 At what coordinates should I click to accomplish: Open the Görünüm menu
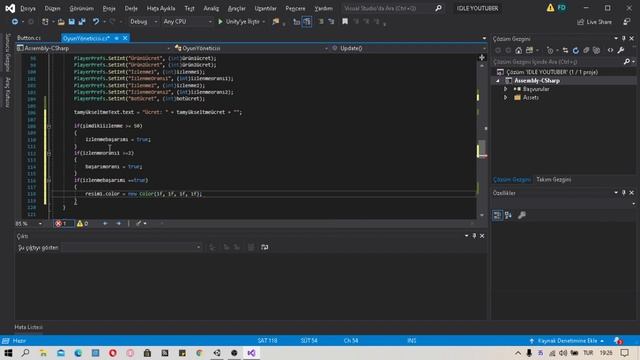coord(81,8)
